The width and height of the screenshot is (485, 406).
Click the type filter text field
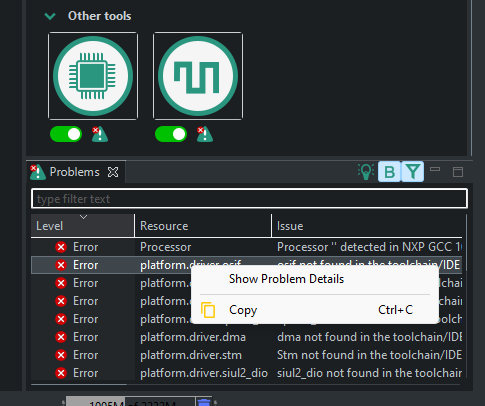click(x=249, y=199)
